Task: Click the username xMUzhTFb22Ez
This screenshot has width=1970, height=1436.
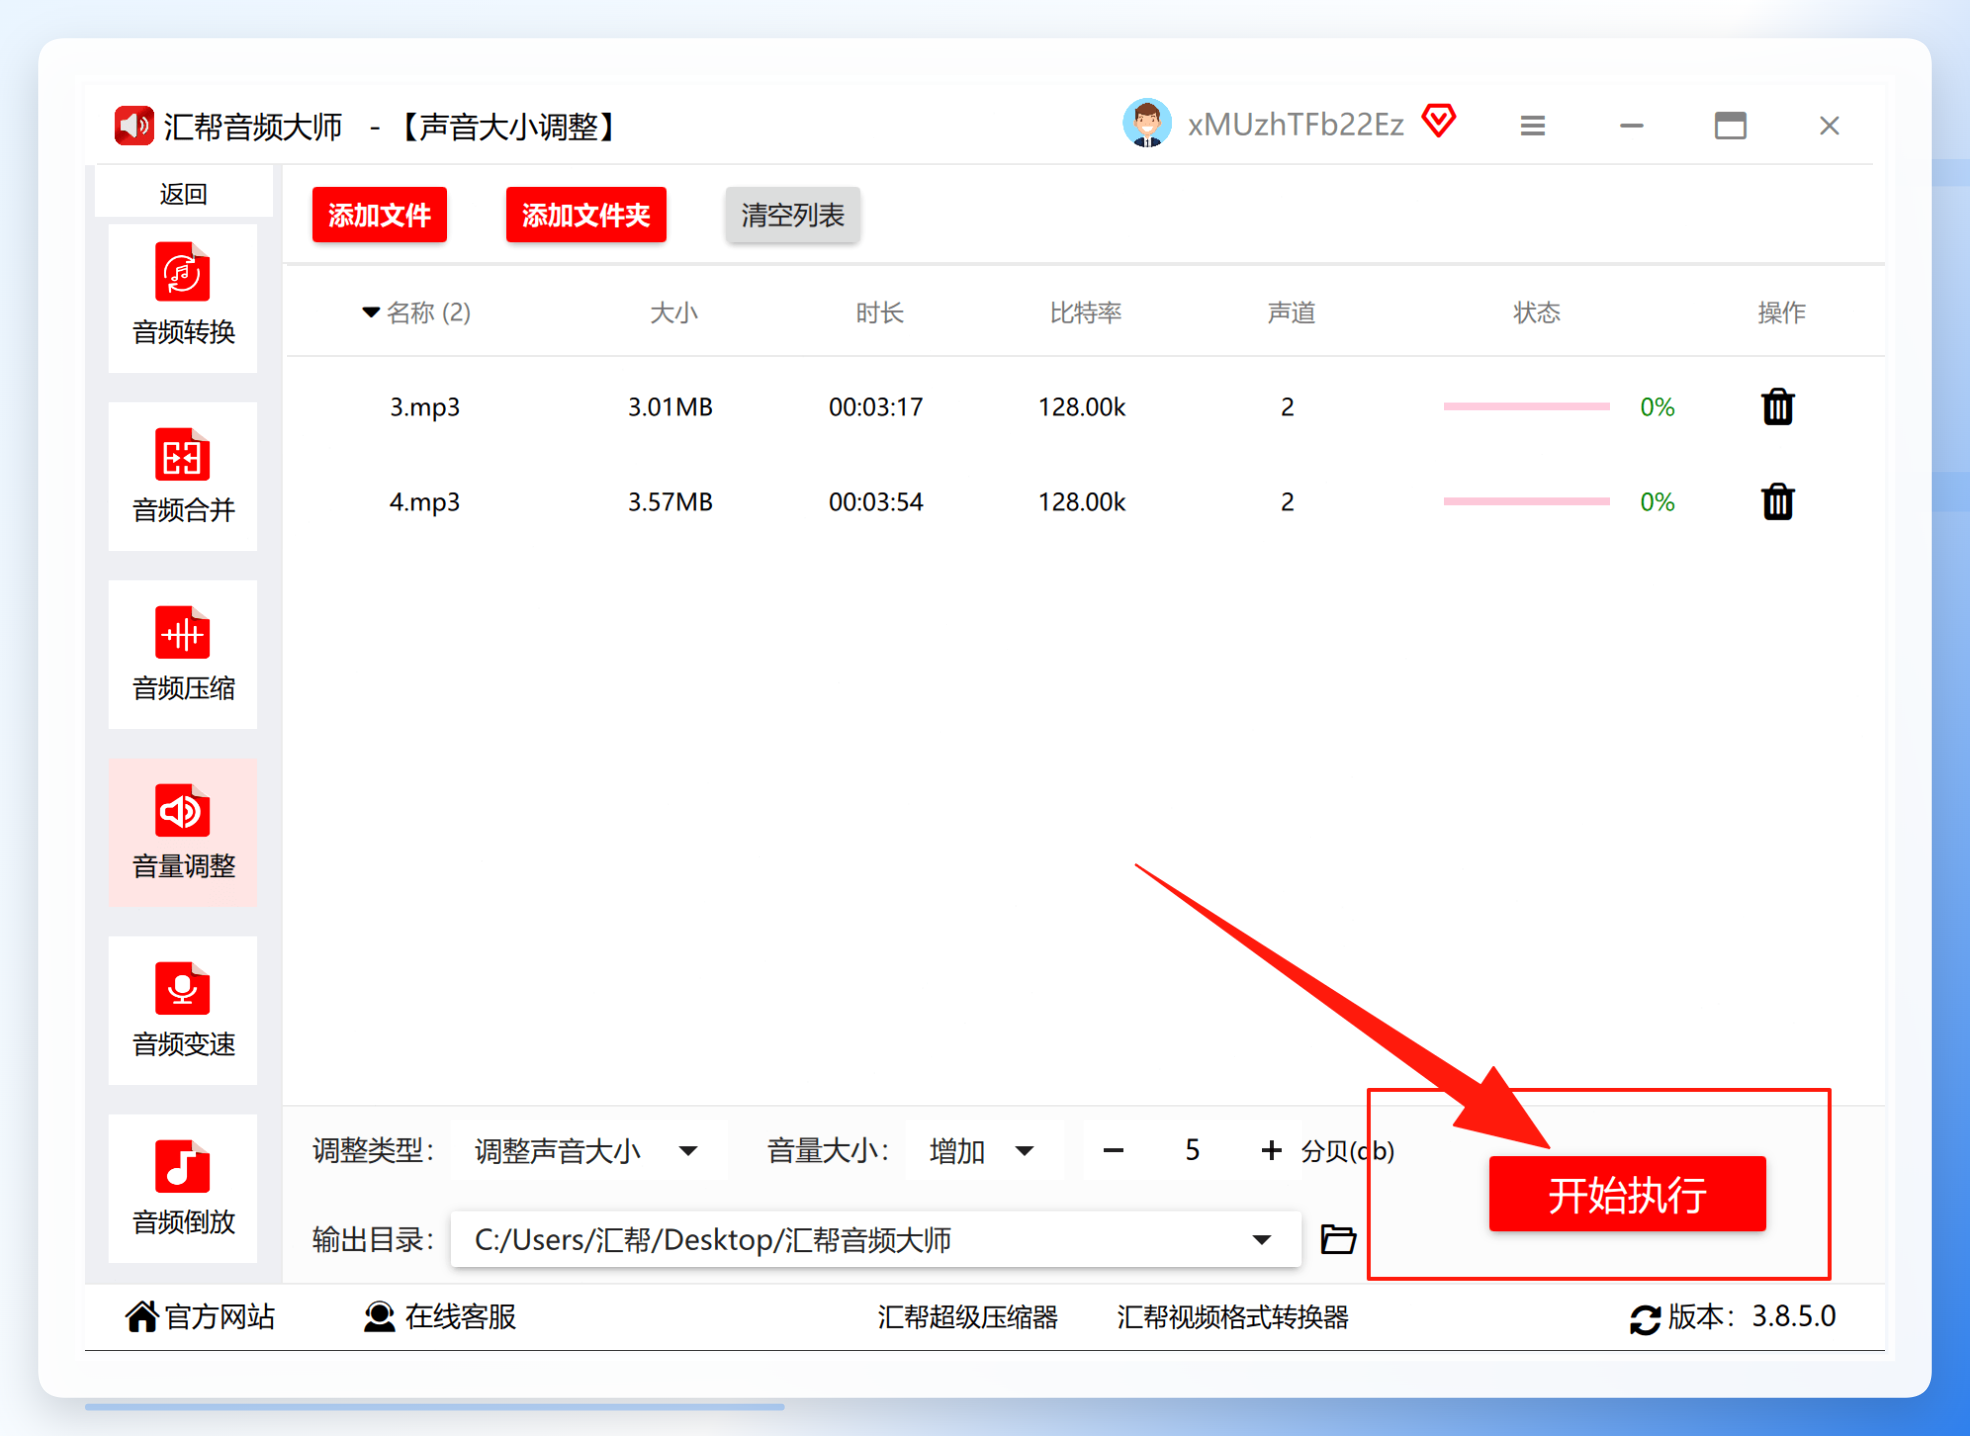Action: 1295,124
